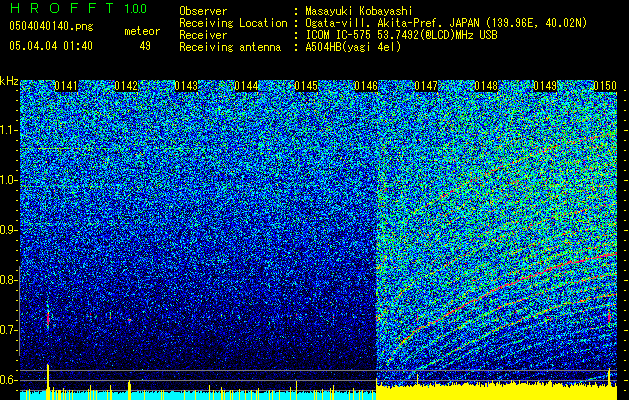Click the A504HB(yagi 4el) antenna text

click(x=353, y=47)
